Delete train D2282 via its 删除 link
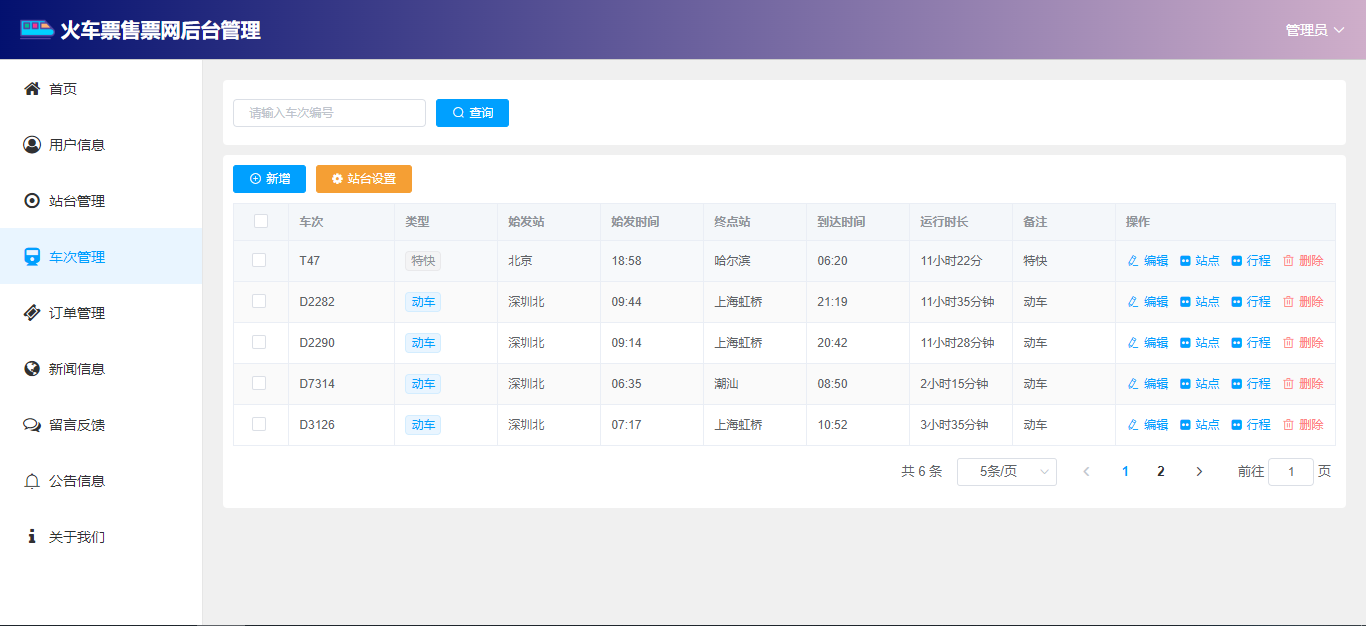 [x=1303, y=301]
